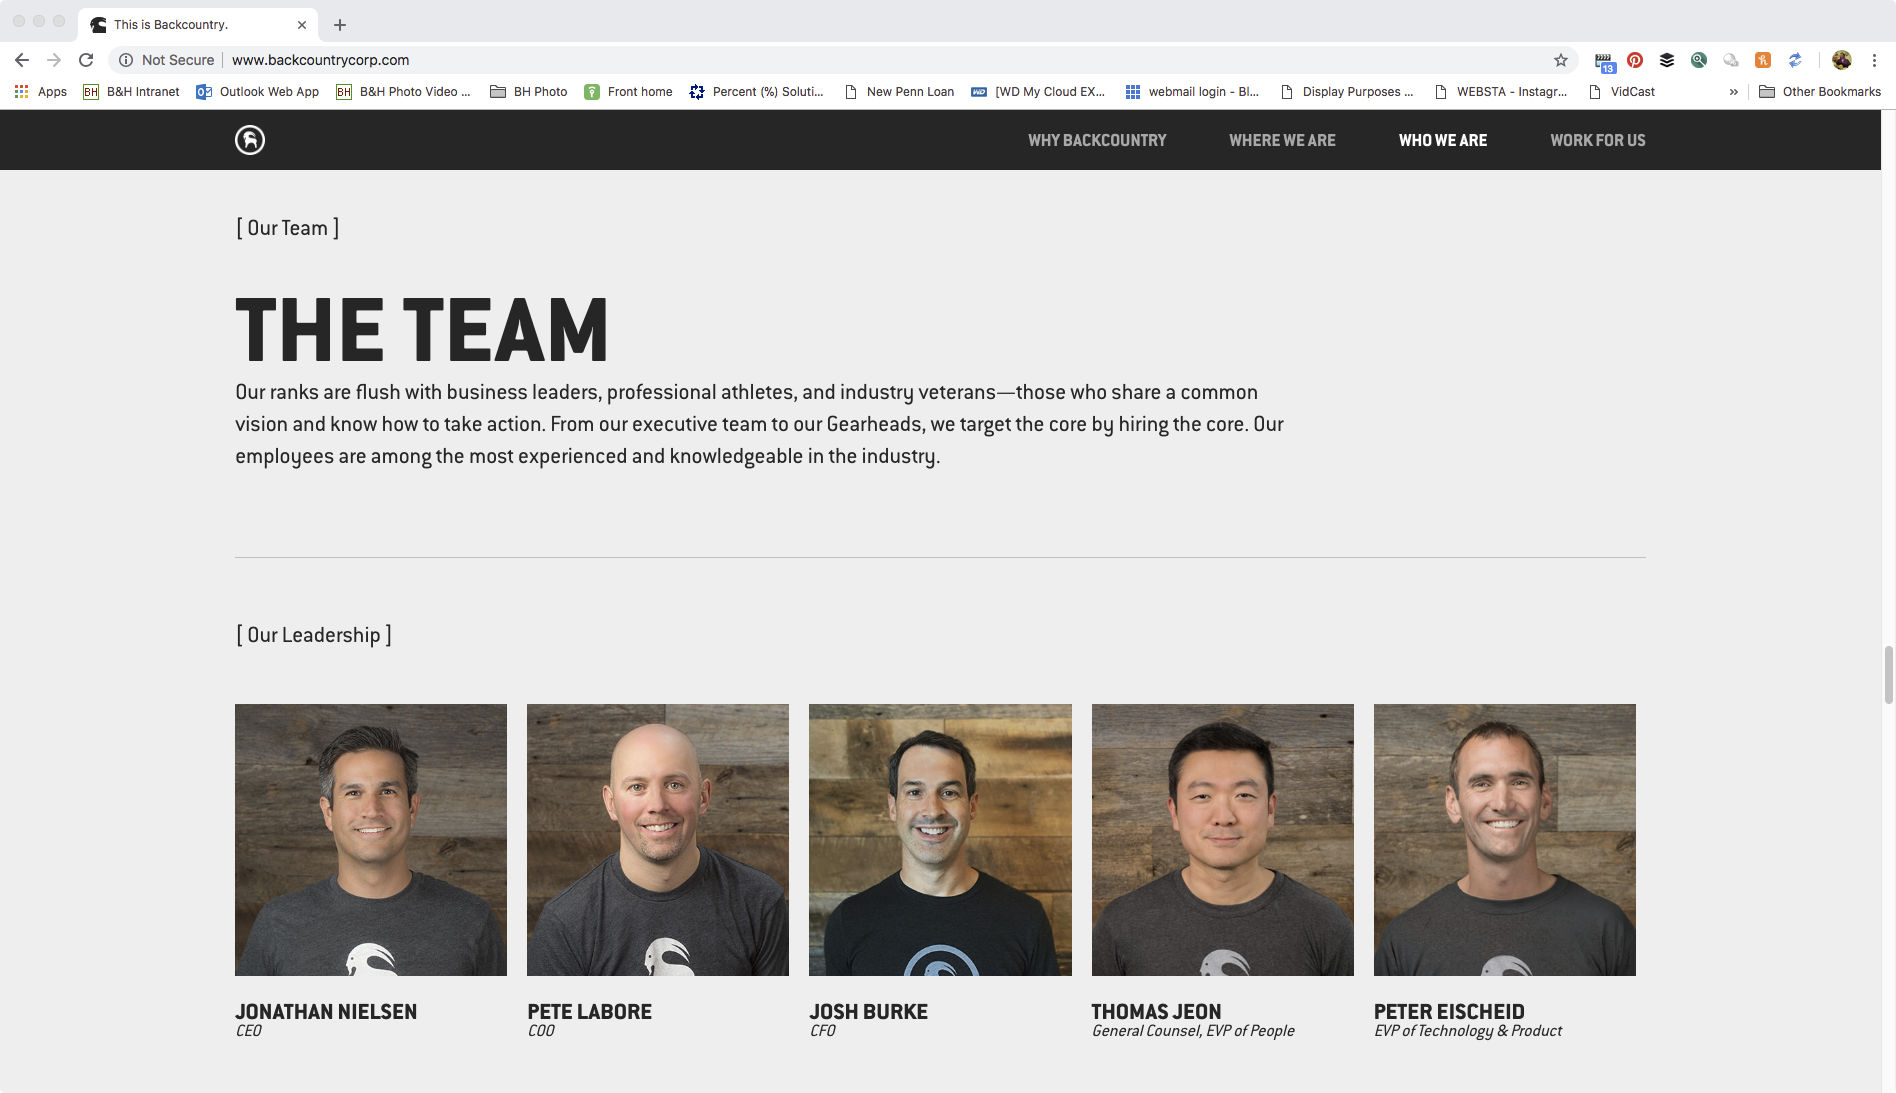Open WORK FOR US nav link

coord(1597,140)
